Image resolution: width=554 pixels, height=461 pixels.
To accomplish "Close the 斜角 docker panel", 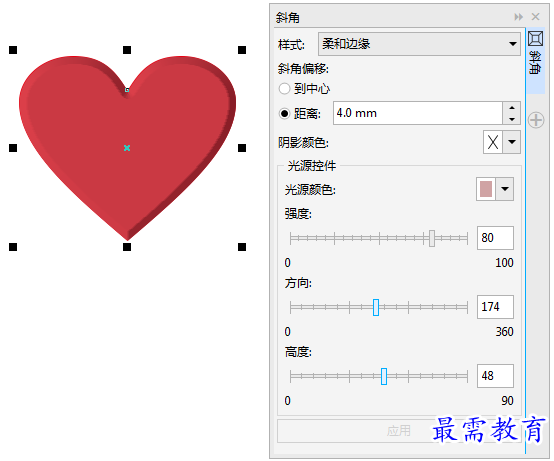I will pyautogui.click(x=536, y=17).
